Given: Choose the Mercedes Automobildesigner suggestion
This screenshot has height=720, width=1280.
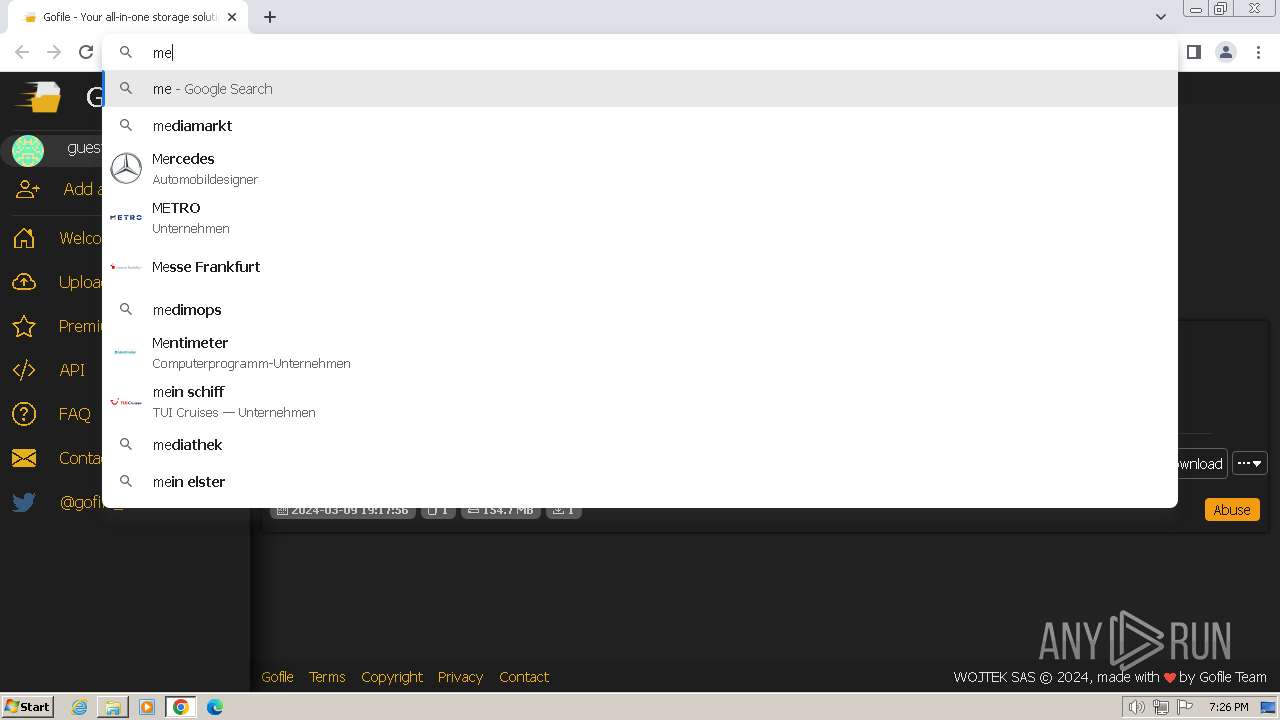Looking at the screenshot, I should (640, 168).
